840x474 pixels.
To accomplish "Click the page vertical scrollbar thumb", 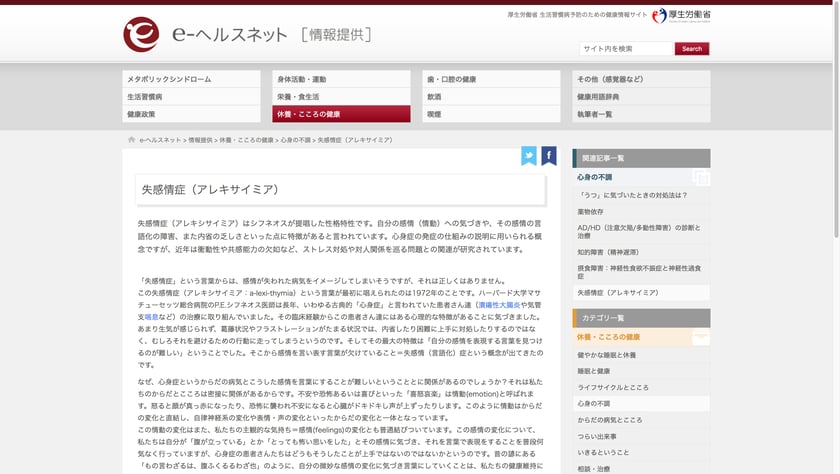I will point(836,119).
